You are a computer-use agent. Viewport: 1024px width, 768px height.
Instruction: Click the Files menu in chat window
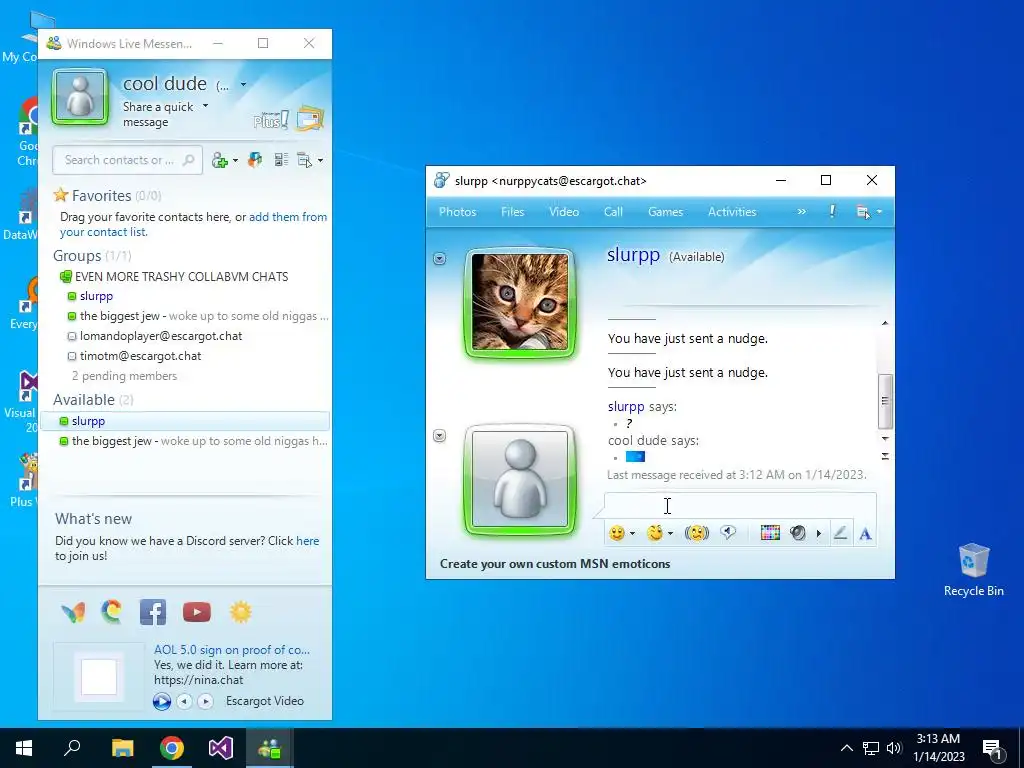tap(513, 212)
